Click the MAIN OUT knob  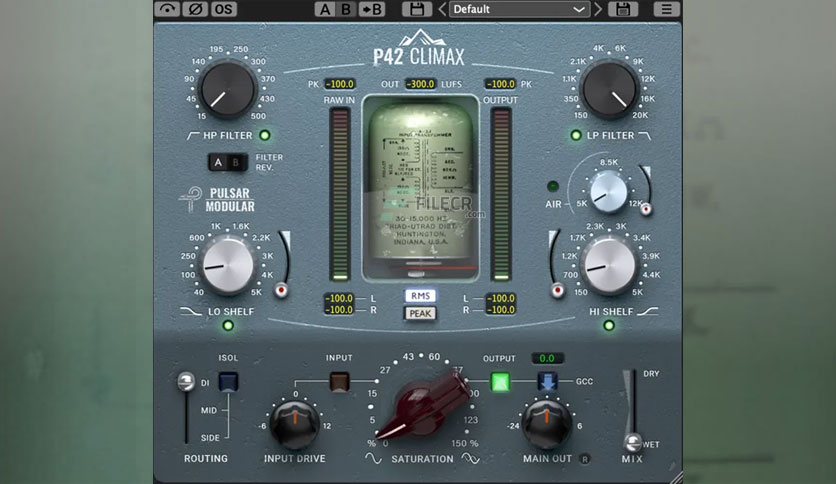click(x=546, y=424)
